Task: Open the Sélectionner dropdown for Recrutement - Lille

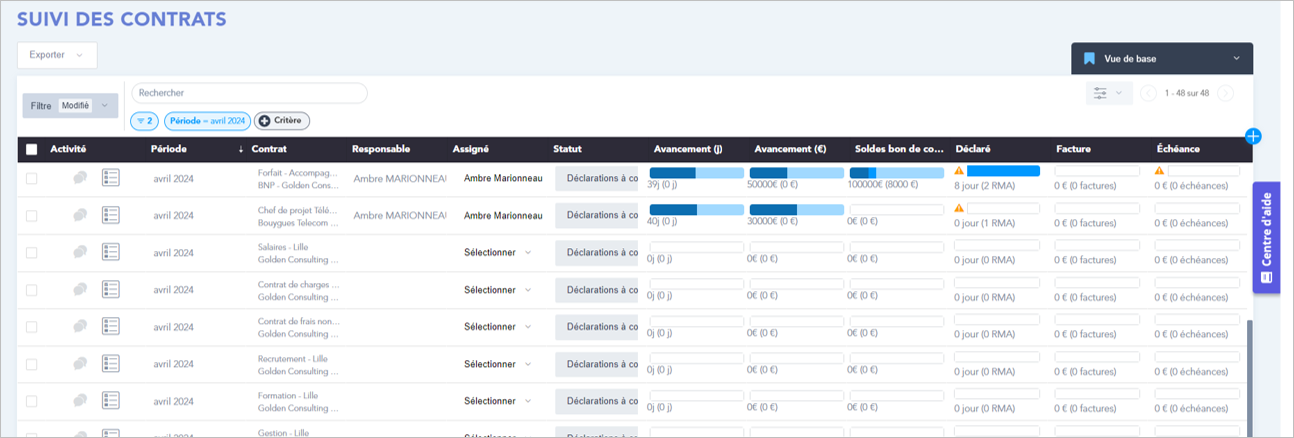Action: 497,363
